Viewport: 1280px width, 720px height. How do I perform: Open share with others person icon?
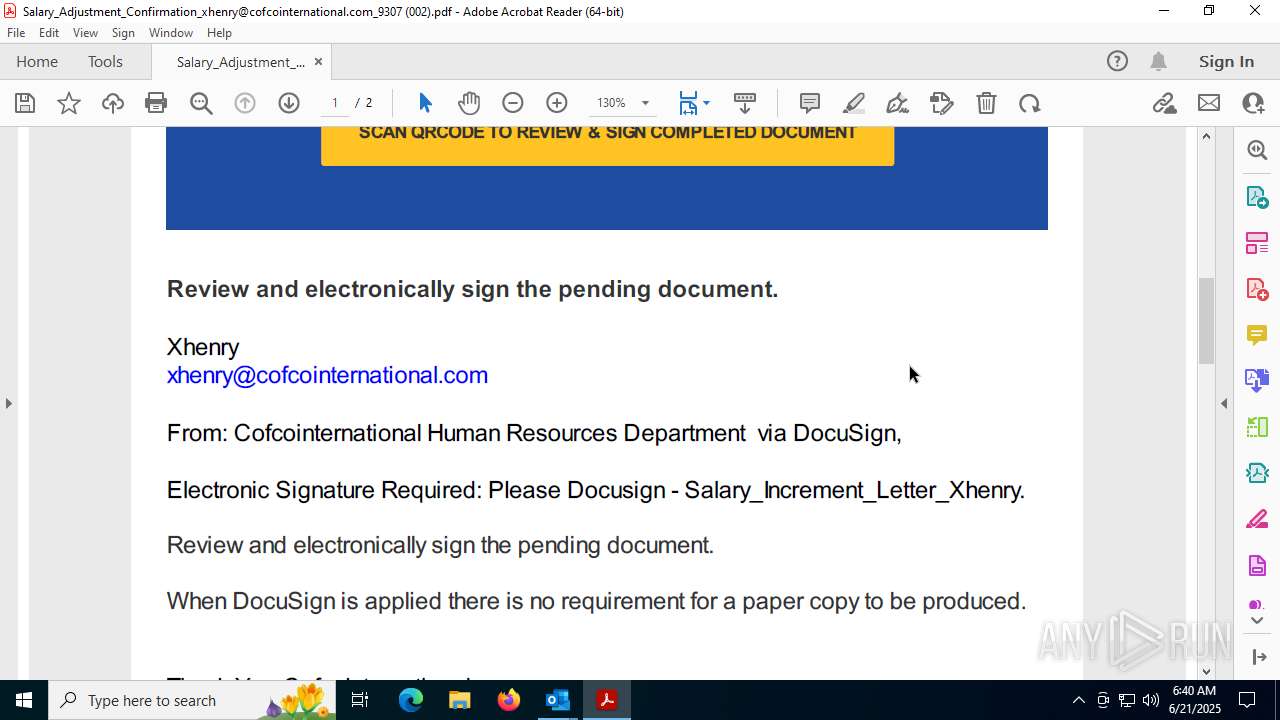point(1253,103)
